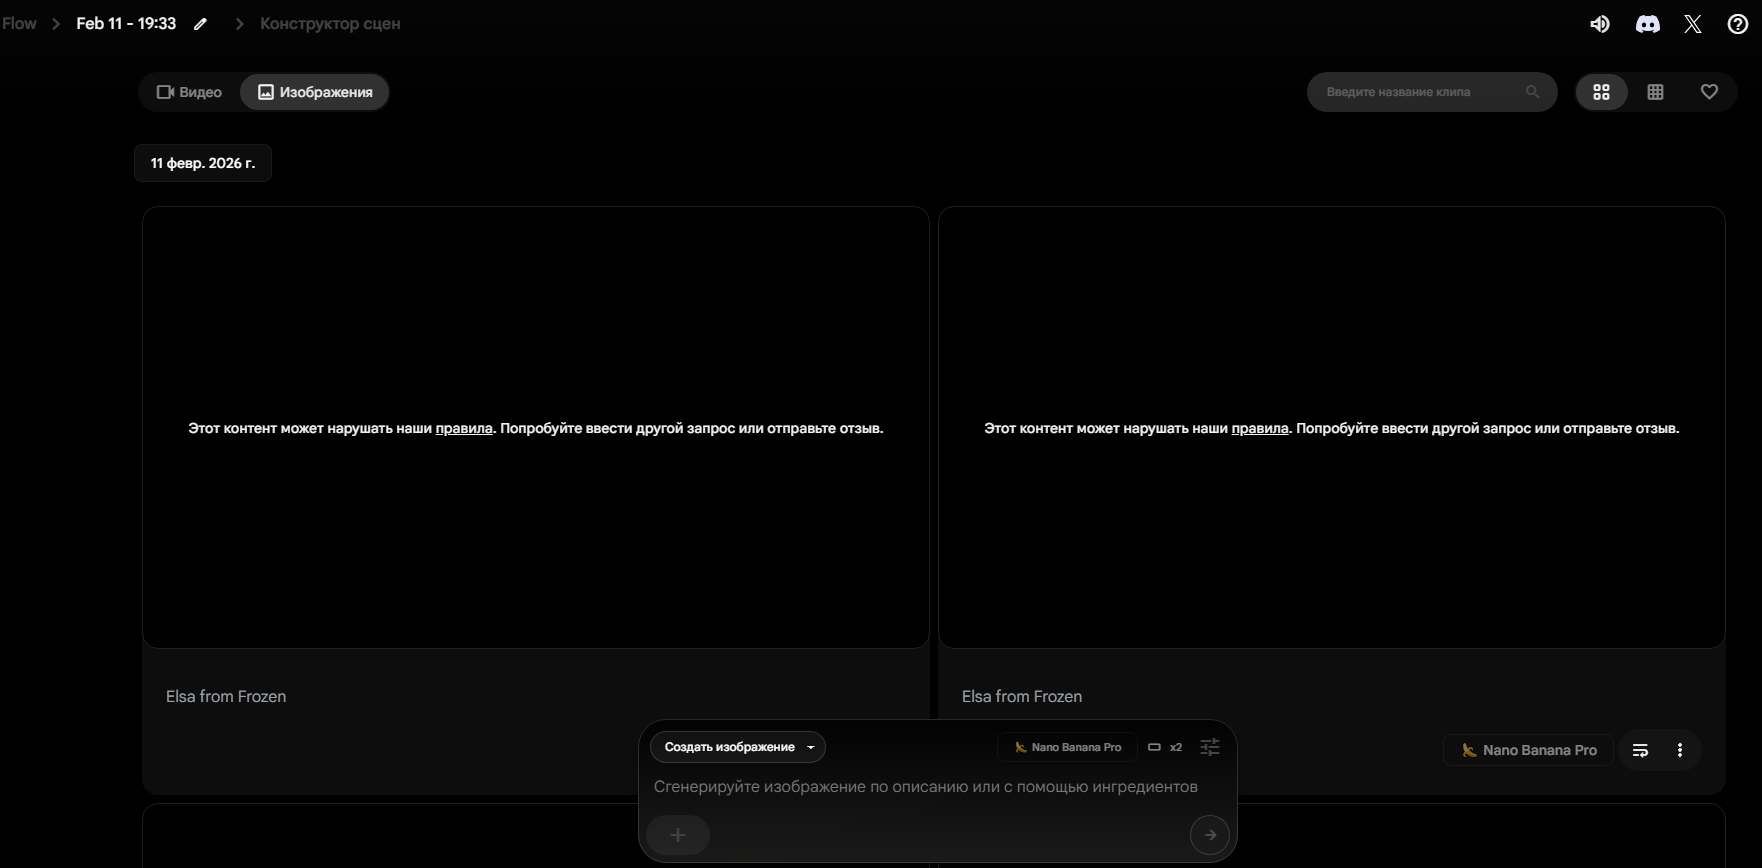Open the three-dot menu on right card
1762x868 pixels.
pos(1680,750)
